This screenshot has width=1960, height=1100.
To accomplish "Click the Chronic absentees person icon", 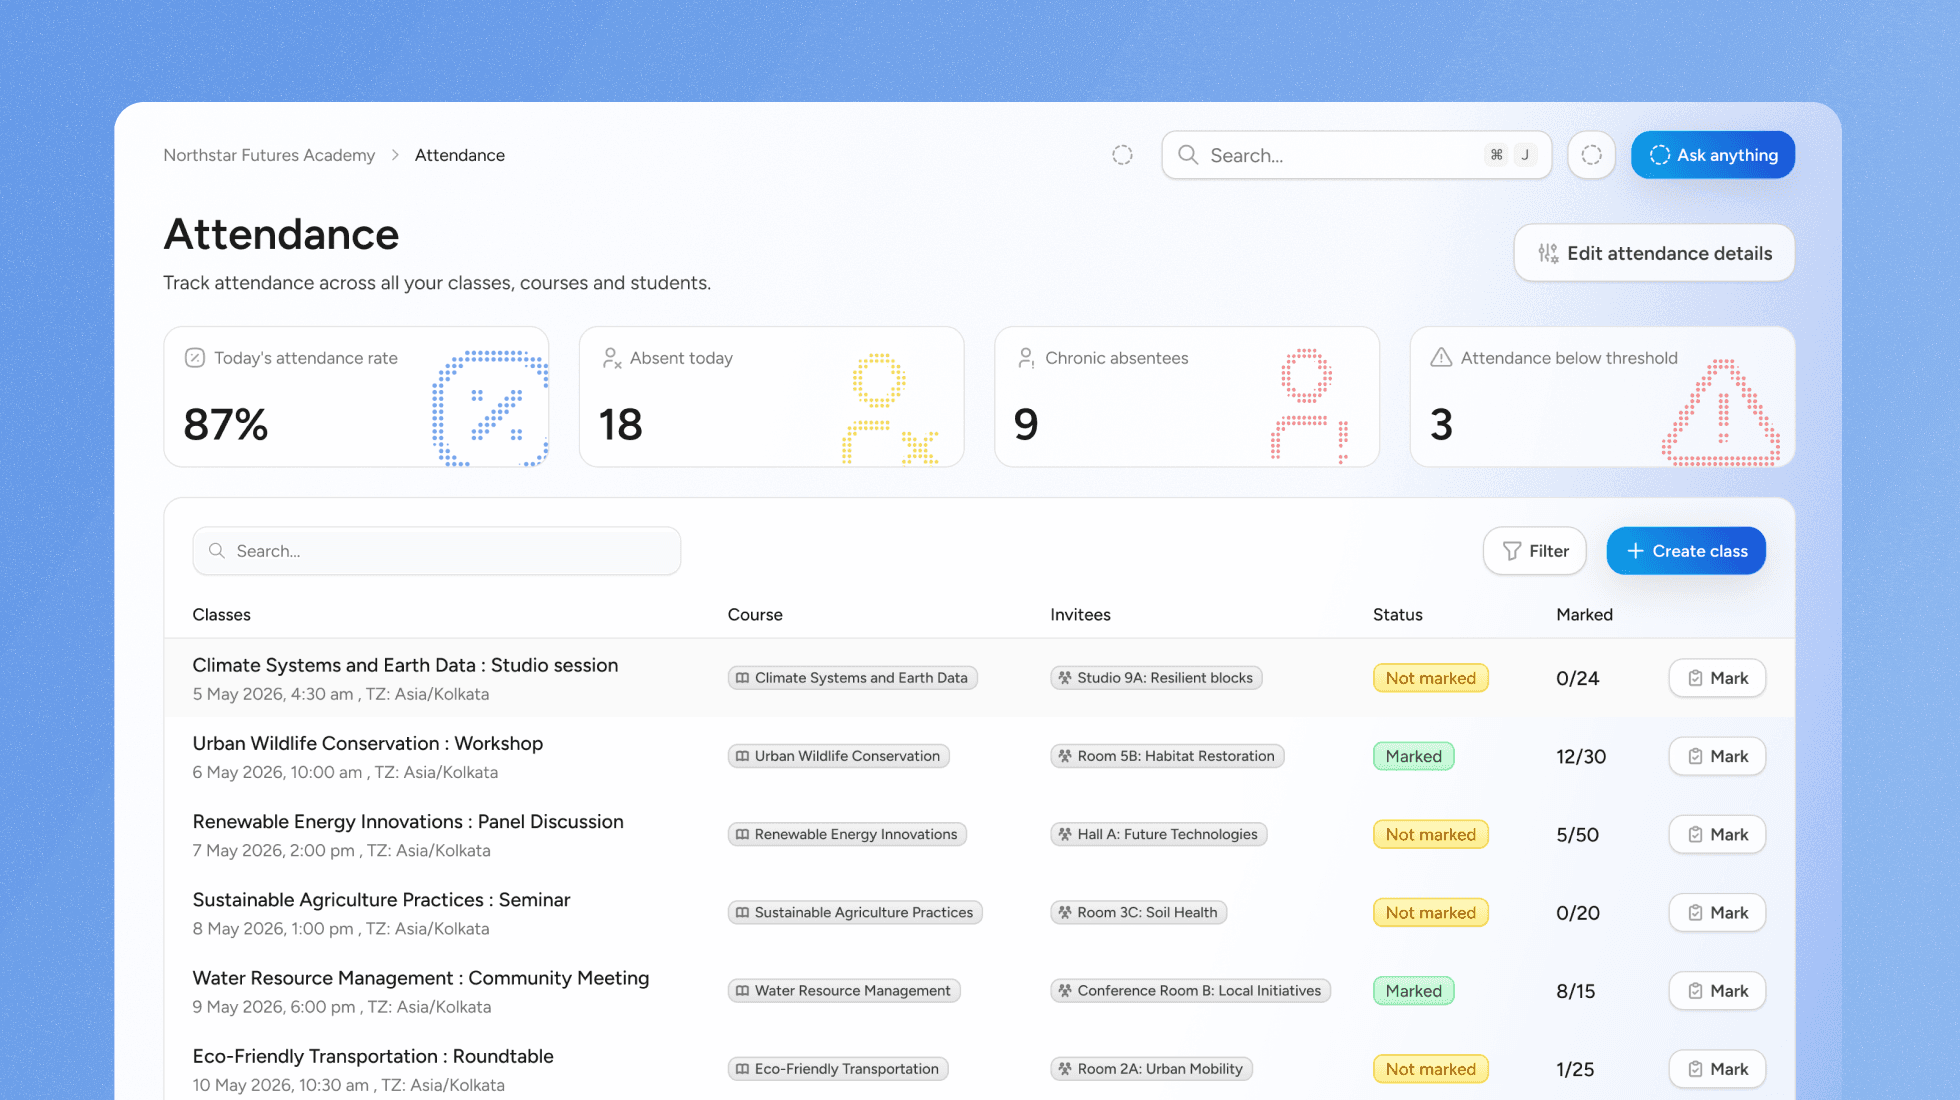I will click(1026, 358).
